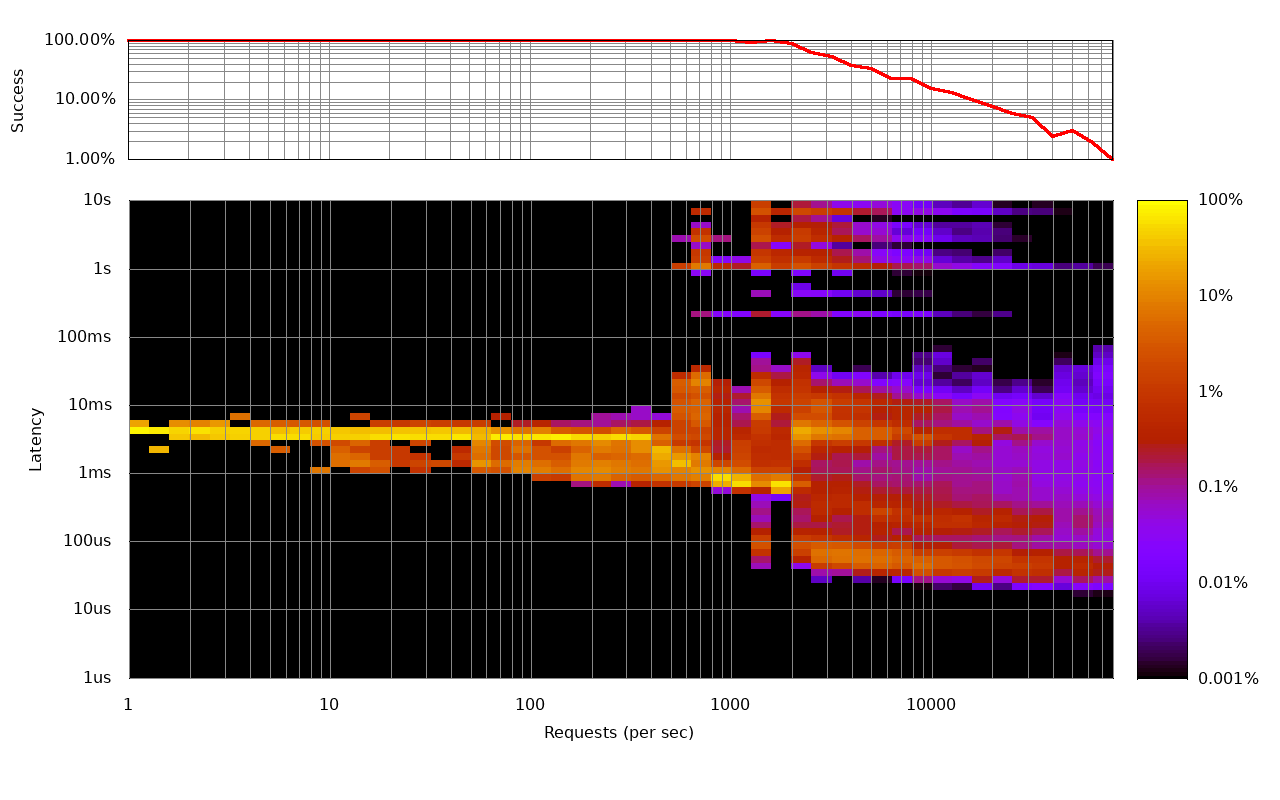Select the 100.00% success tick label

[x=79, y=40]
